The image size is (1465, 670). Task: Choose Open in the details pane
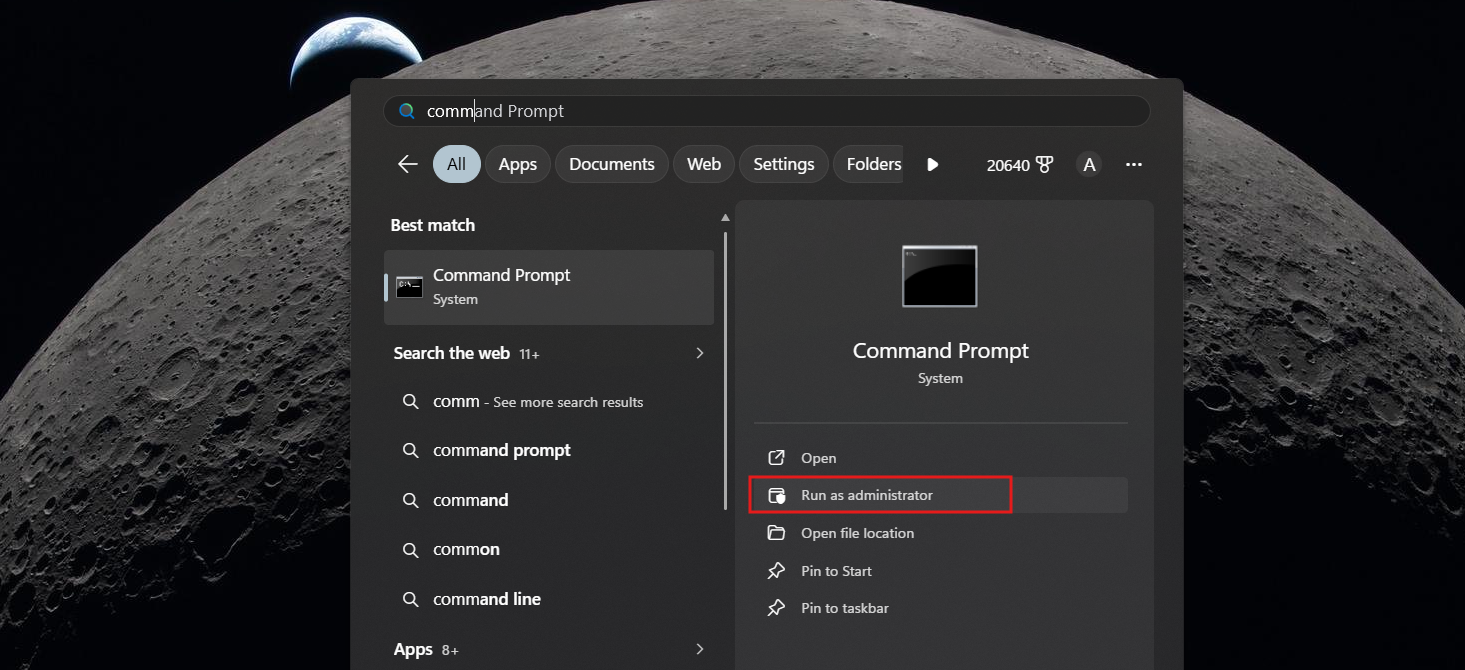[939, 458]
